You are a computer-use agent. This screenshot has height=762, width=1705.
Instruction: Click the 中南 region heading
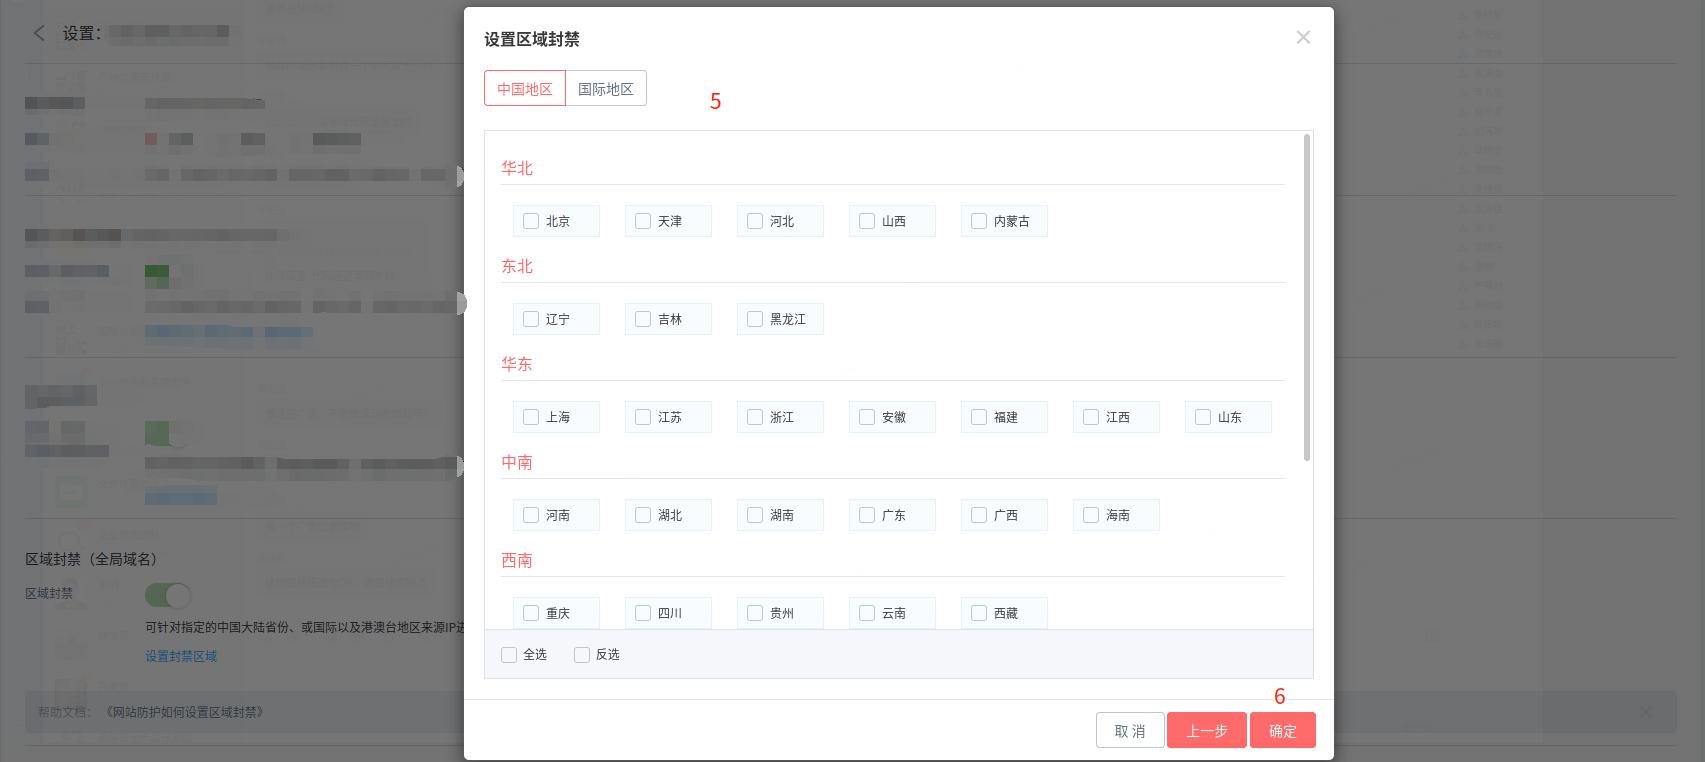click(x=517, y=462)
